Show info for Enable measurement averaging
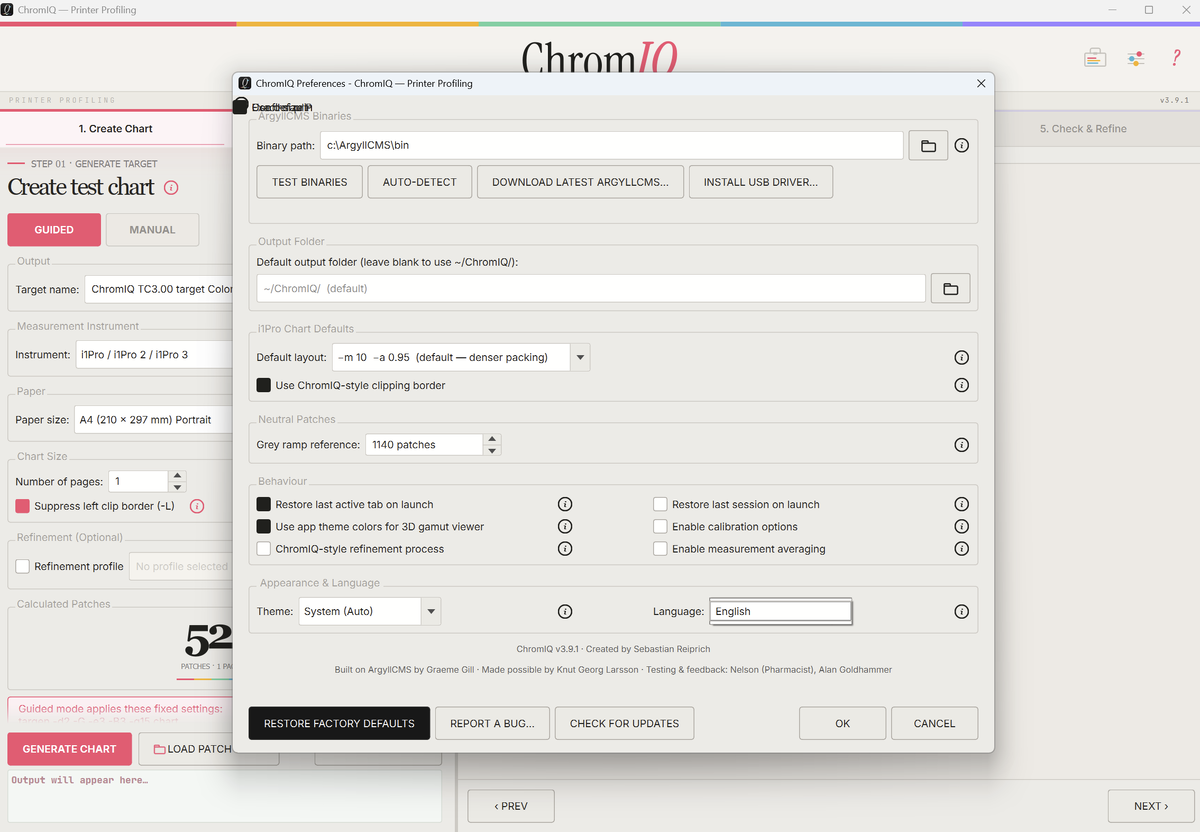 (x=962, y=549)
